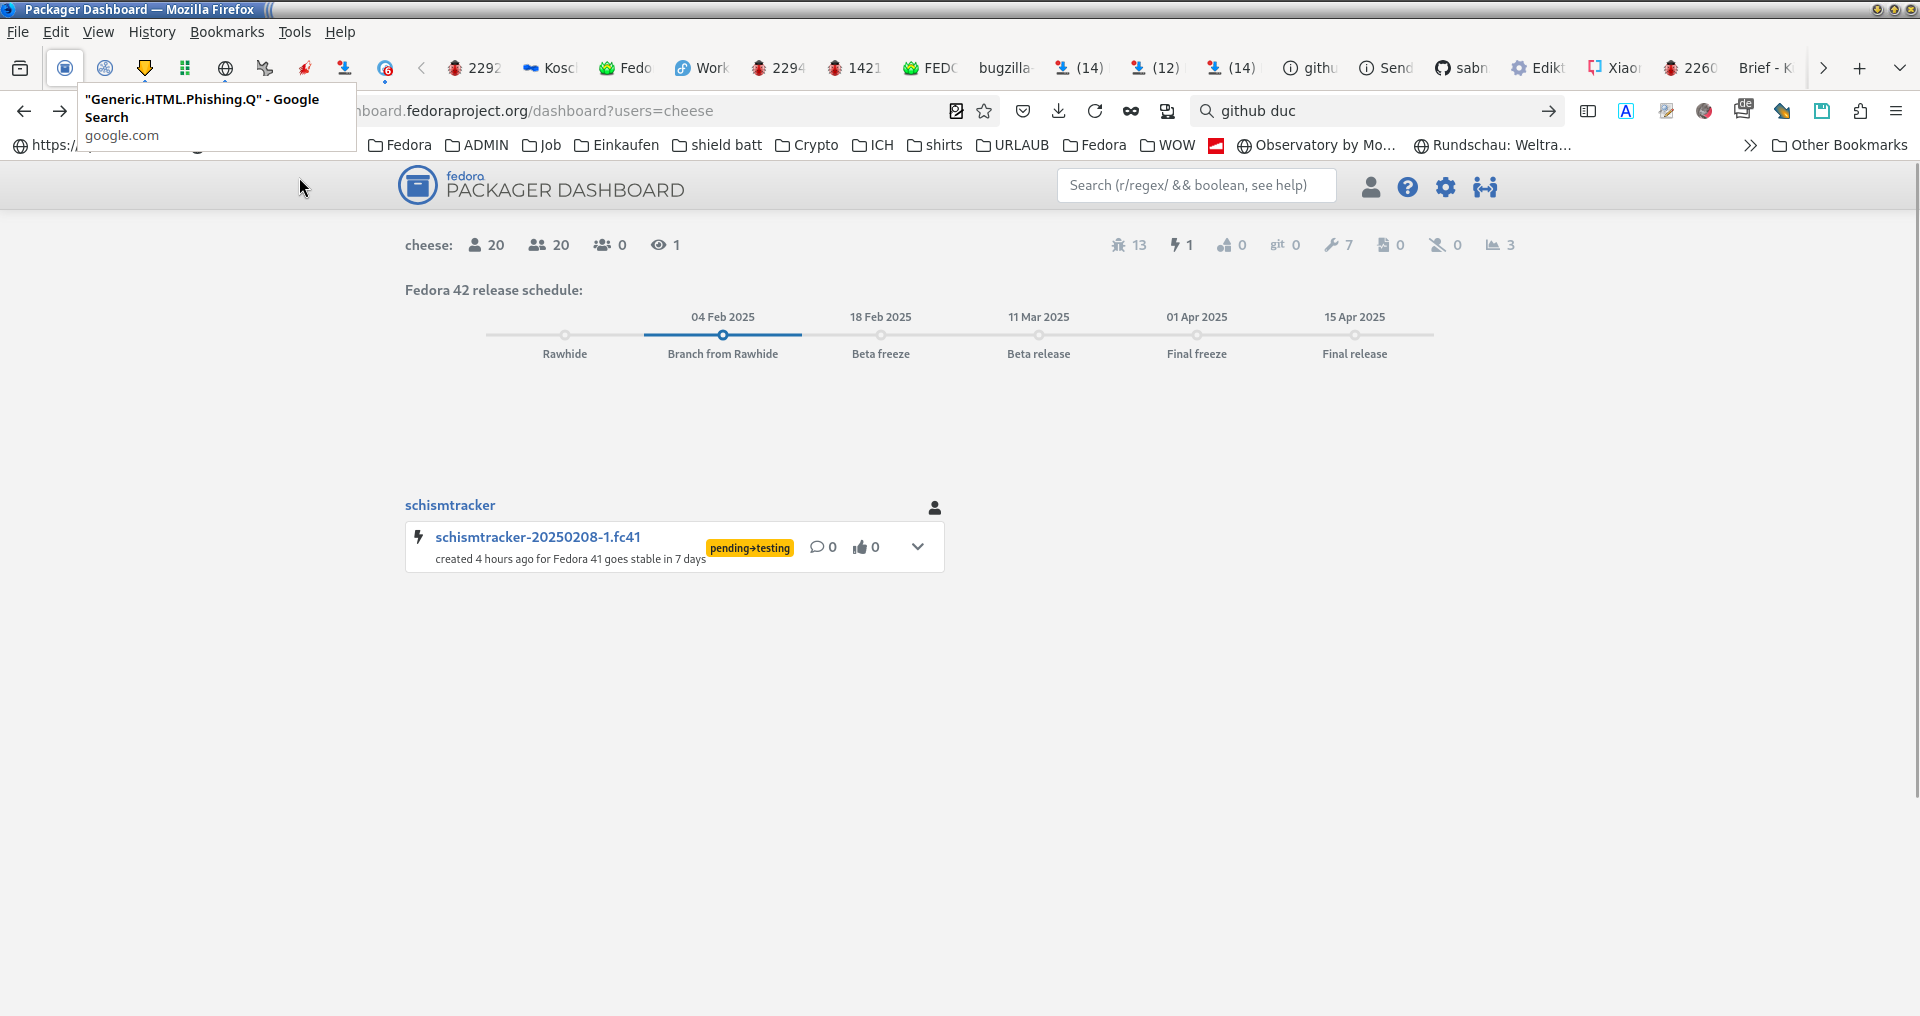Viewport: 1920px width, 1016px height.
Task: Switch to the bugzilla tab
Action: [x=1004, y=68]
